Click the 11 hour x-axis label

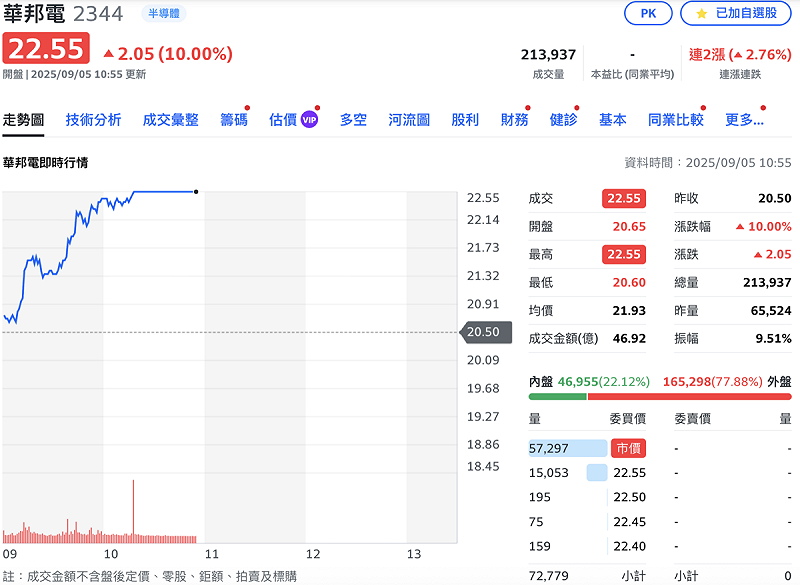(x=211, y=554)
